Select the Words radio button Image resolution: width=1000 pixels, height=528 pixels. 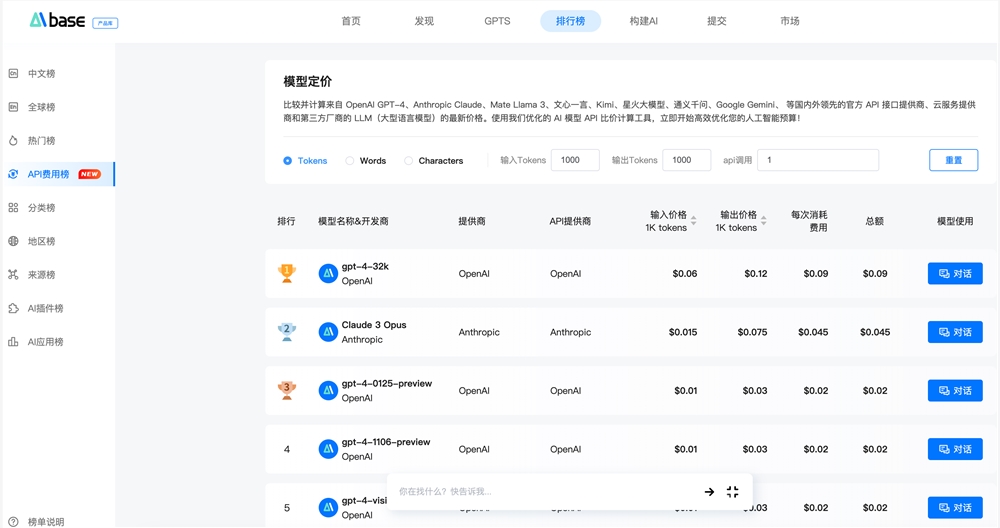point(350,161)
